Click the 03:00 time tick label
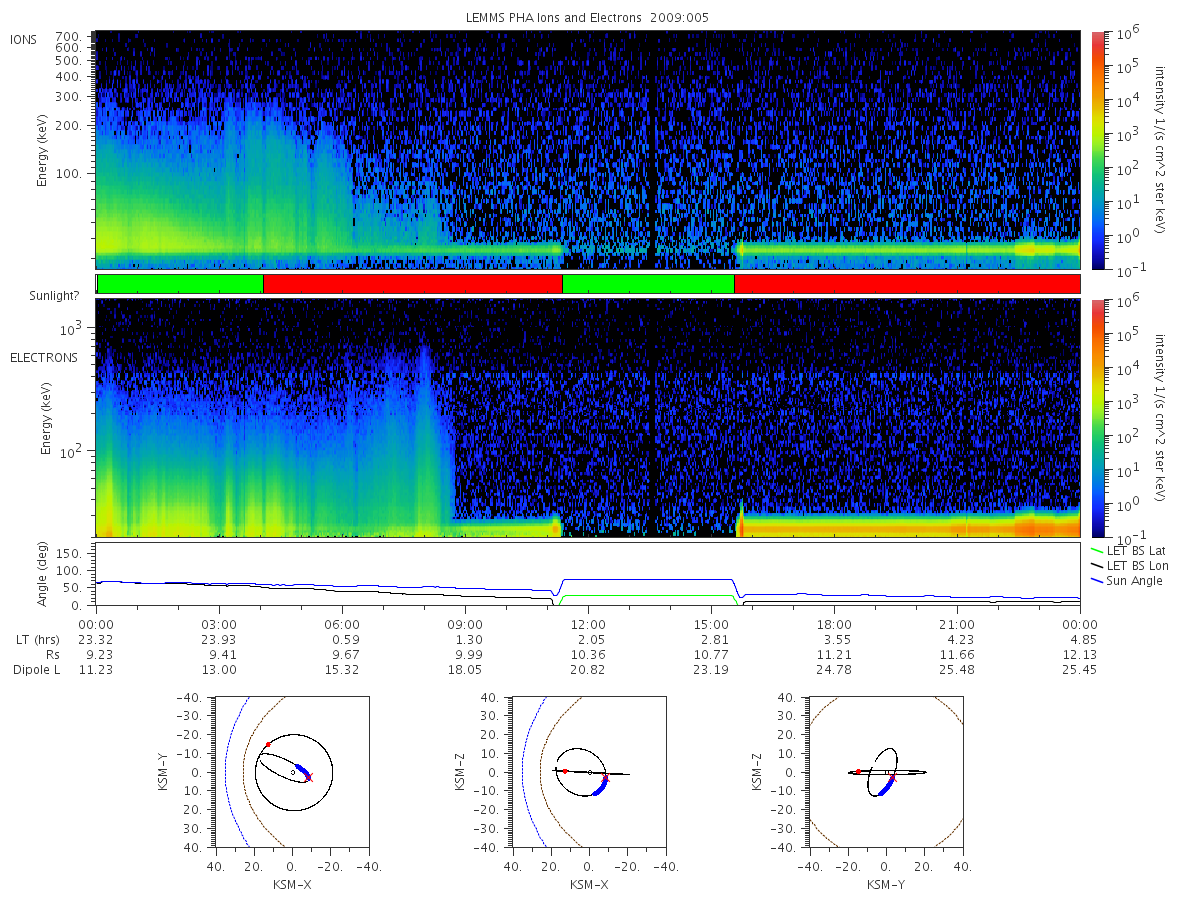This screenshot has width=1200, height=900. click(x=219, y=625)
